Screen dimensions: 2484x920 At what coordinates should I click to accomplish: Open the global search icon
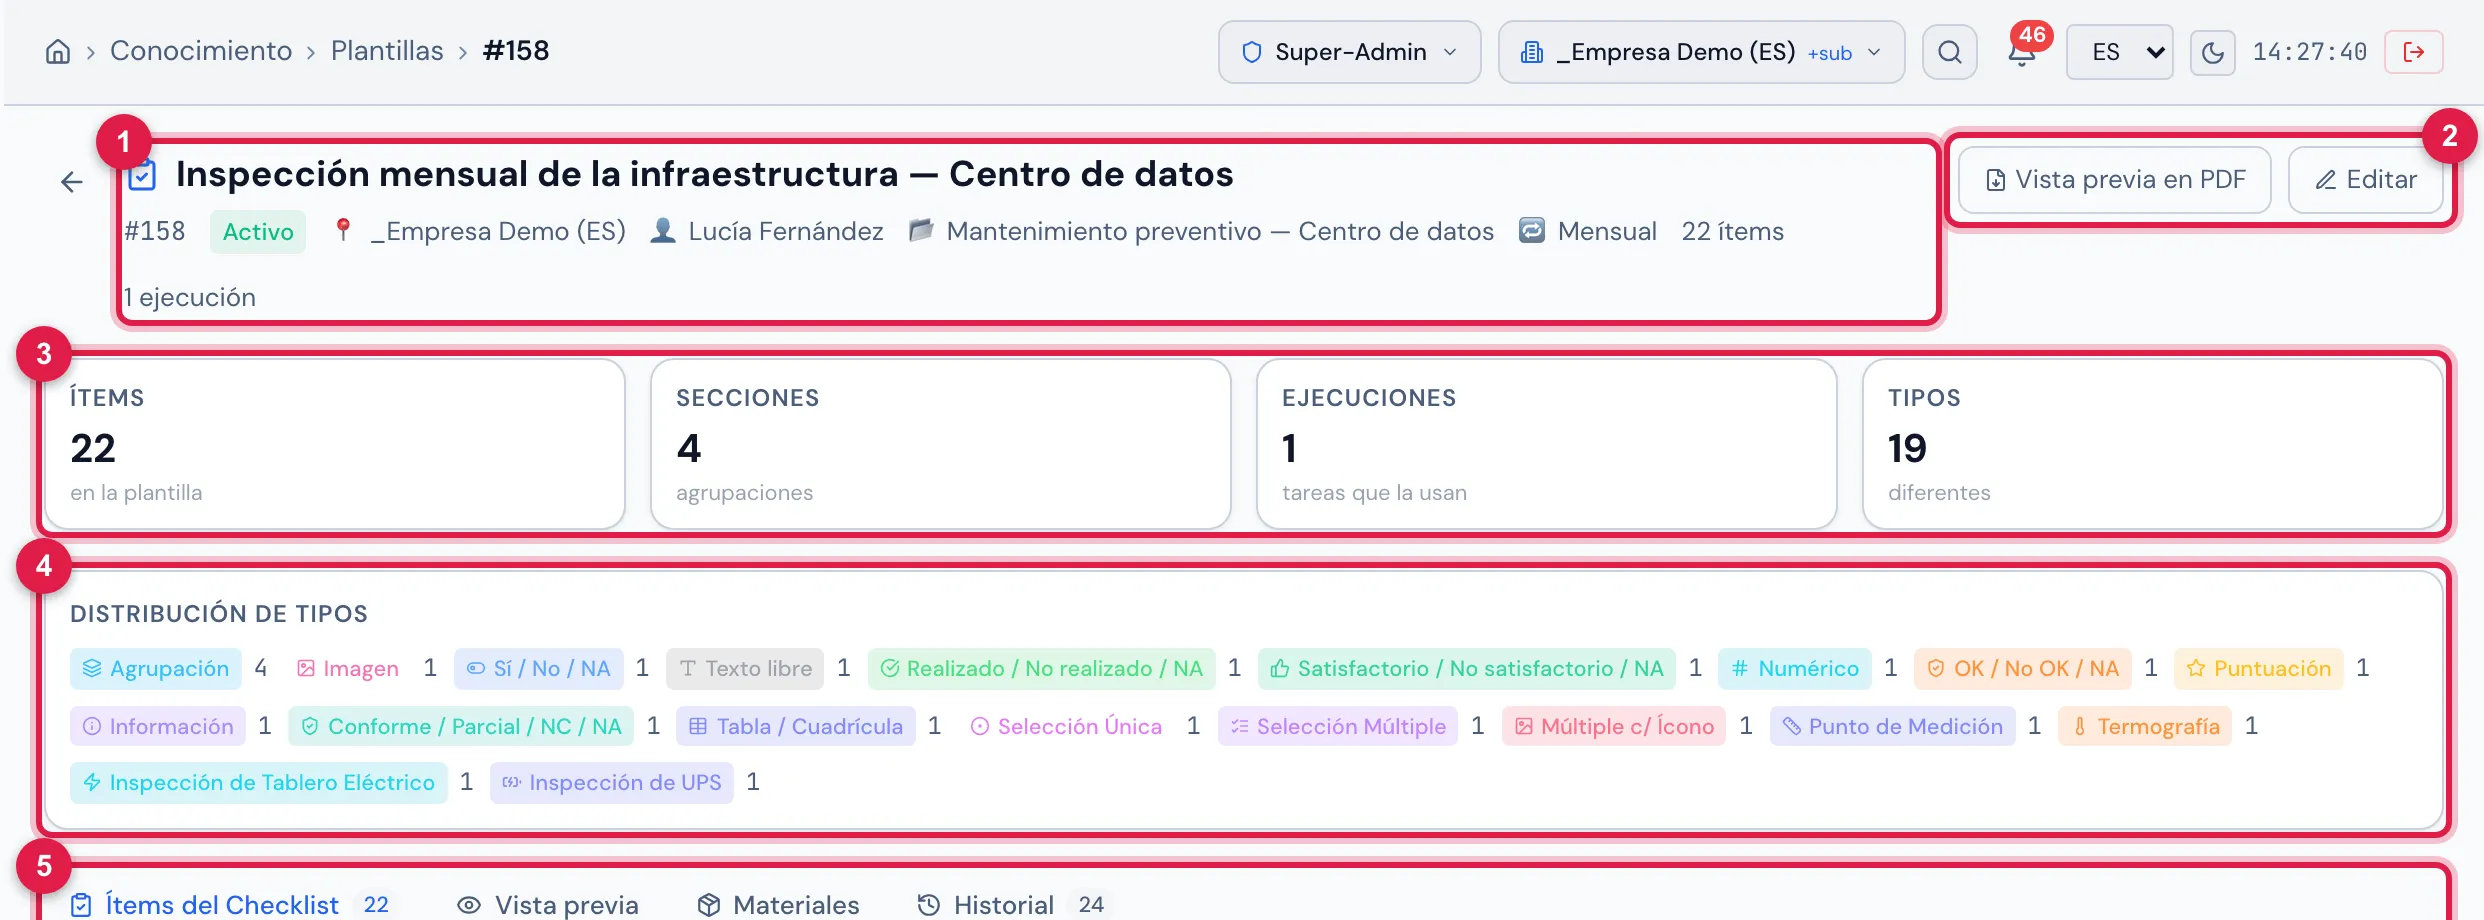tap(1950, 52)
